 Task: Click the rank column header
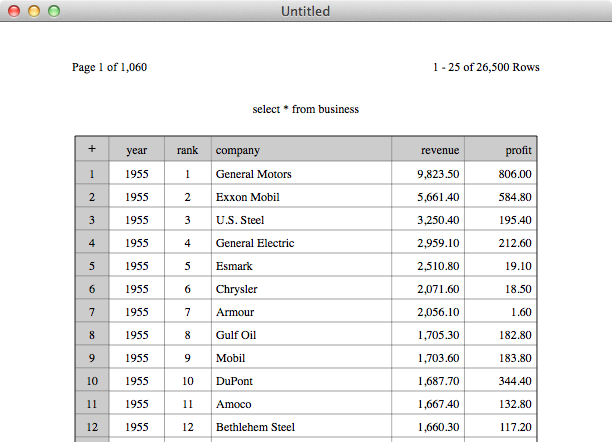pyautogui.click(x=188, y=149)
